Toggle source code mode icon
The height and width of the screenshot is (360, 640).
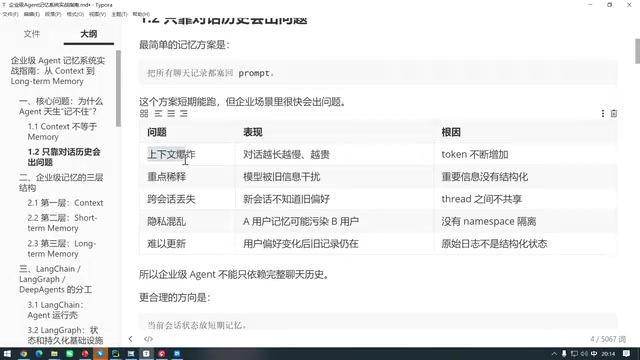coord(148,339)
